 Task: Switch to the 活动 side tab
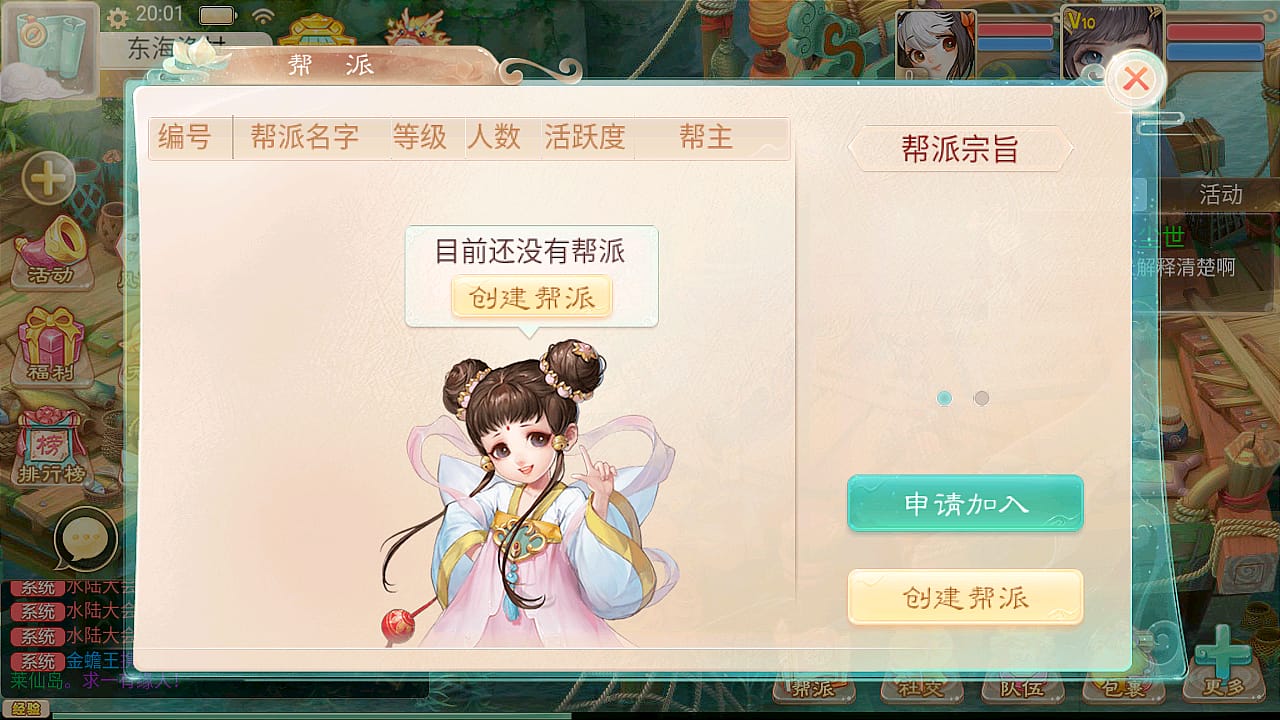coord(1220,194)
